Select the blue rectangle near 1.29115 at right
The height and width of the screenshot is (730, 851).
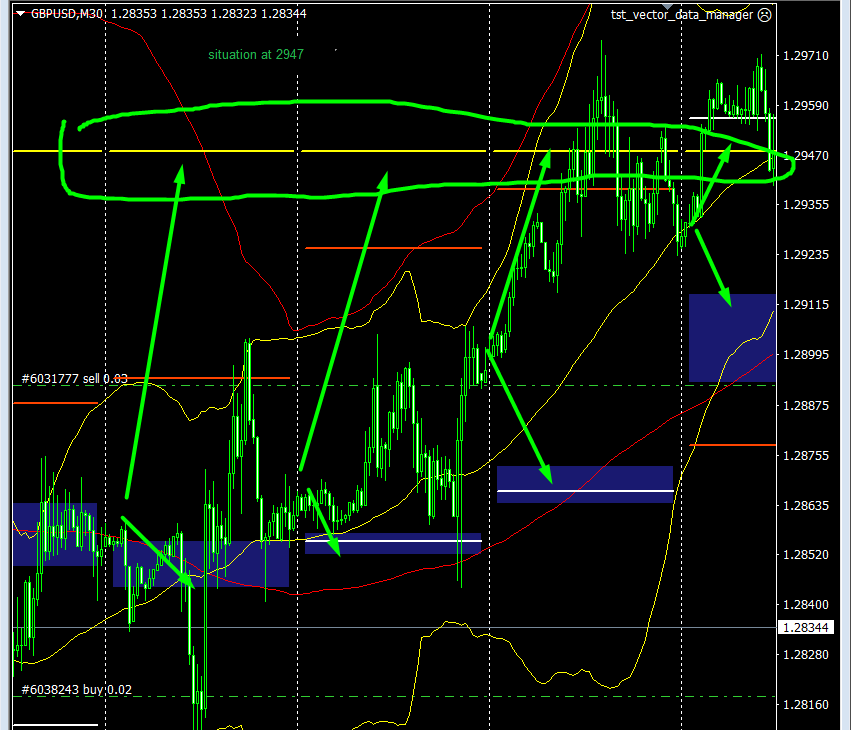pyautogui.click(x=732, y=340)
